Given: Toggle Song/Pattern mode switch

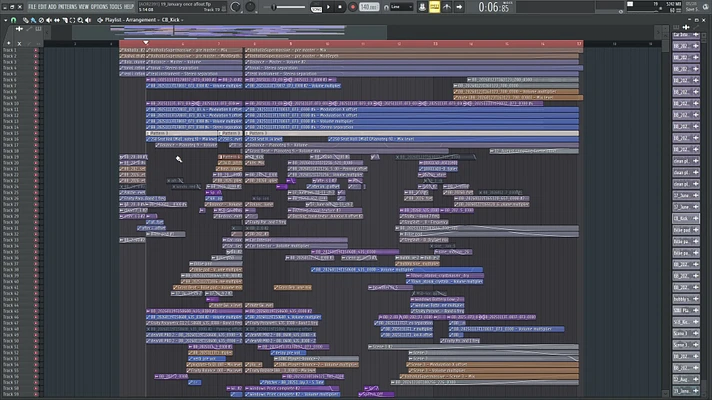Looking at the screenshot, I should coord(316,7).
